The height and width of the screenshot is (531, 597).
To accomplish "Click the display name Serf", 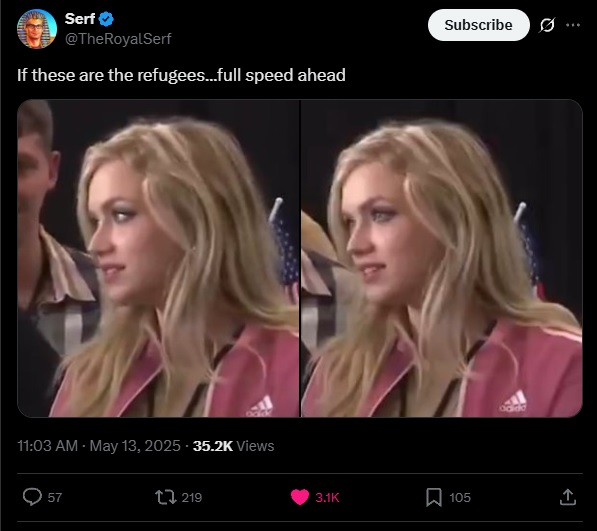I will click(80, 19).
